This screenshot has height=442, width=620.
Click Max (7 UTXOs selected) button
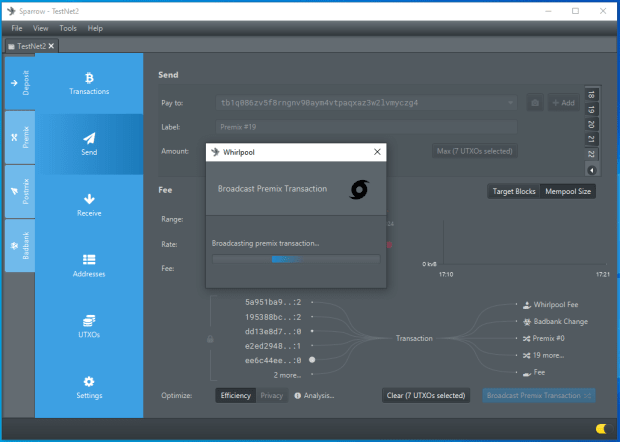(474, 151)
